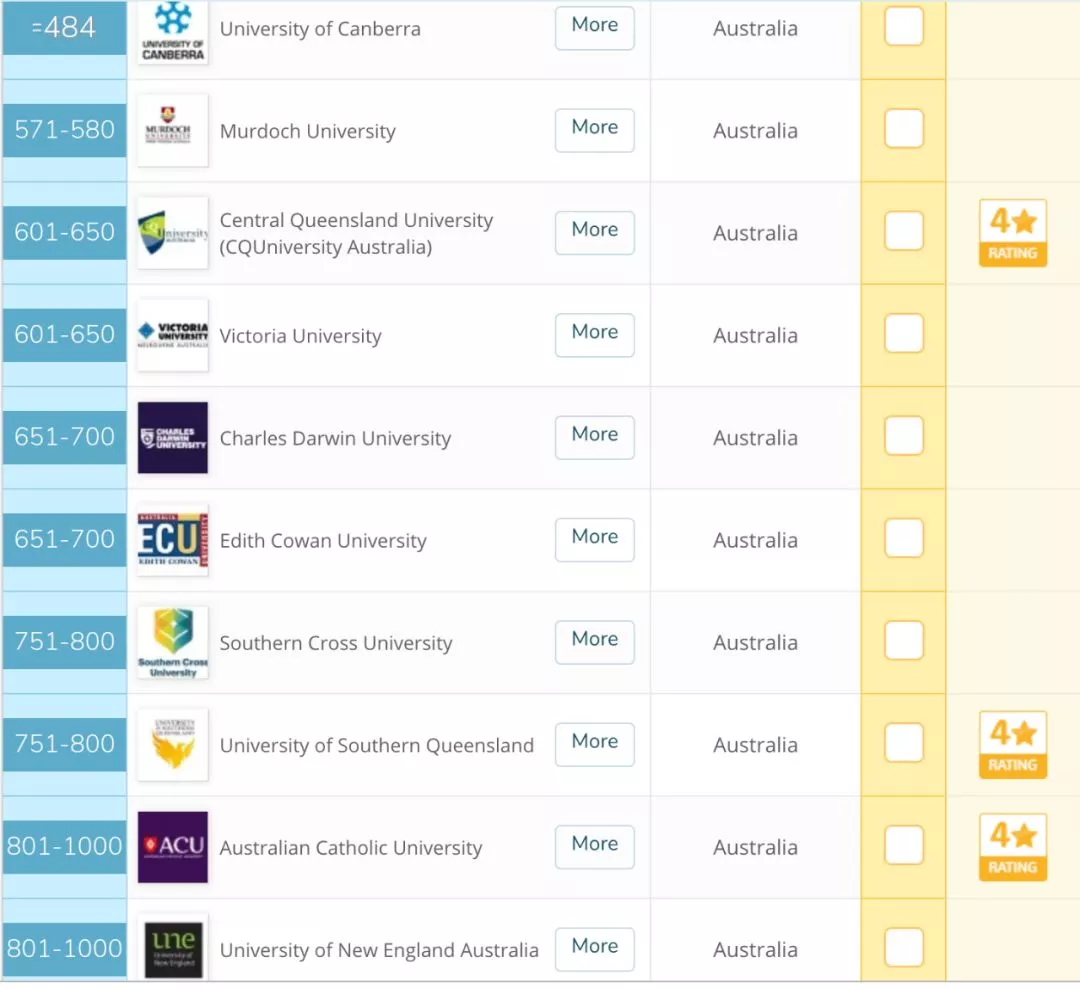
Task: Click the 571-580 rank cell
Action: pos(65,130)
